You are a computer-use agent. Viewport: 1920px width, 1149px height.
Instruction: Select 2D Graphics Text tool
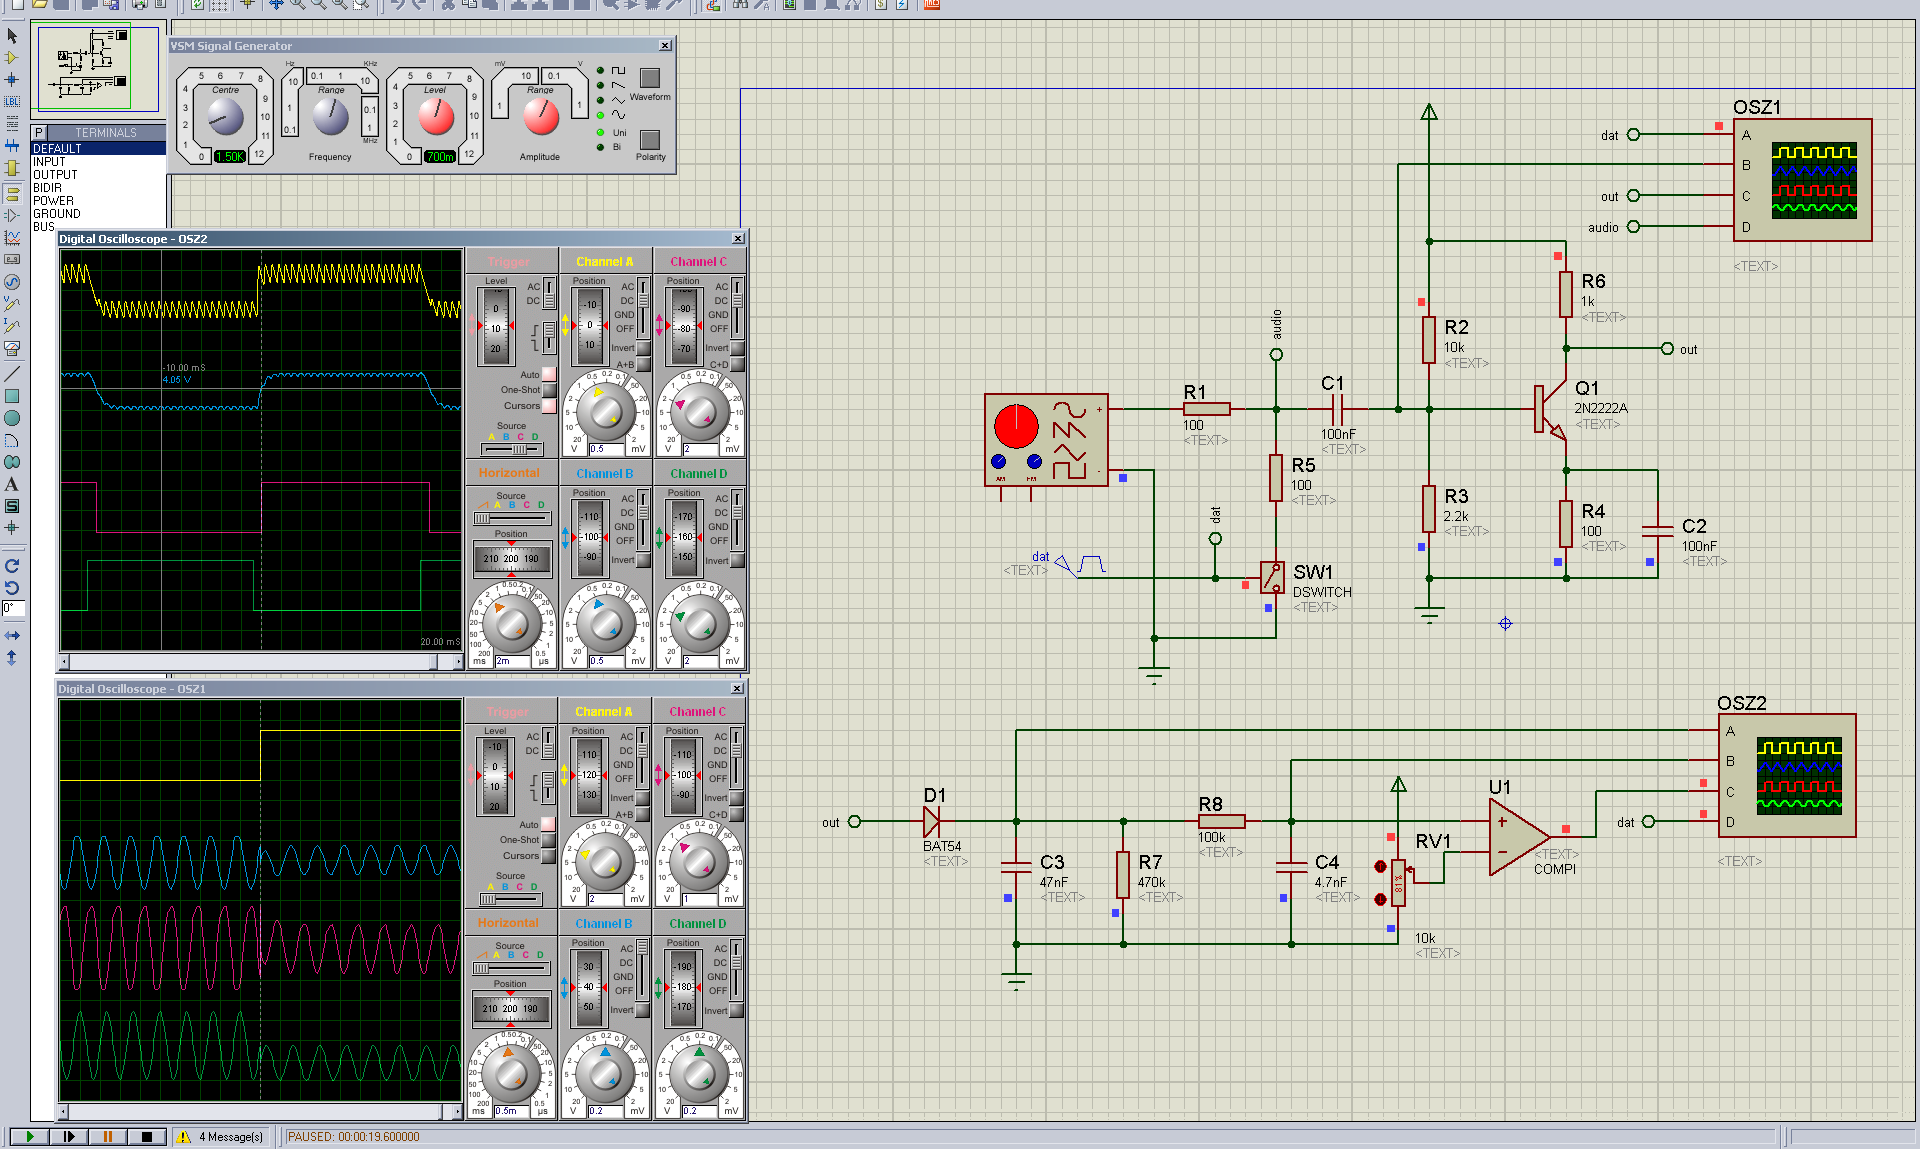coord(12,484)
